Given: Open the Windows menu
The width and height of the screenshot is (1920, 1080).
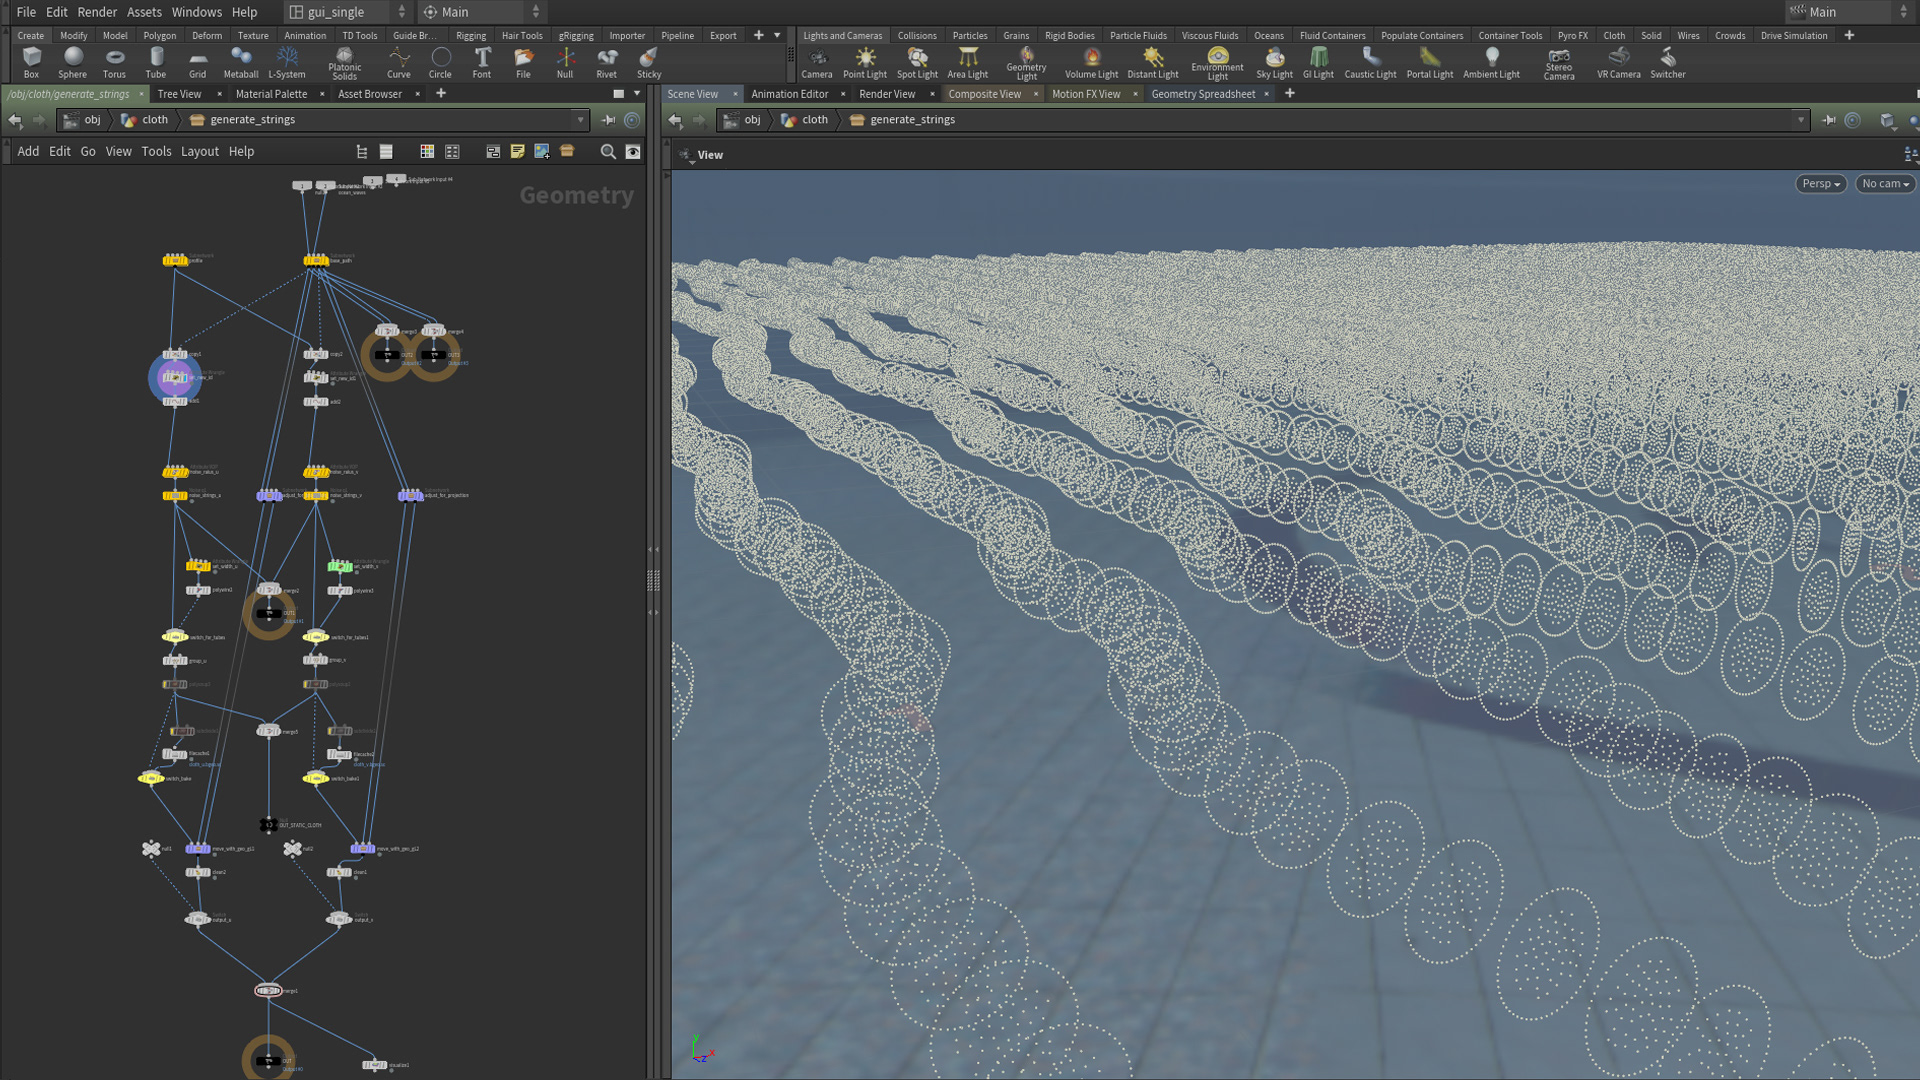Looking at the screenshot, I should tap(197, 12).
